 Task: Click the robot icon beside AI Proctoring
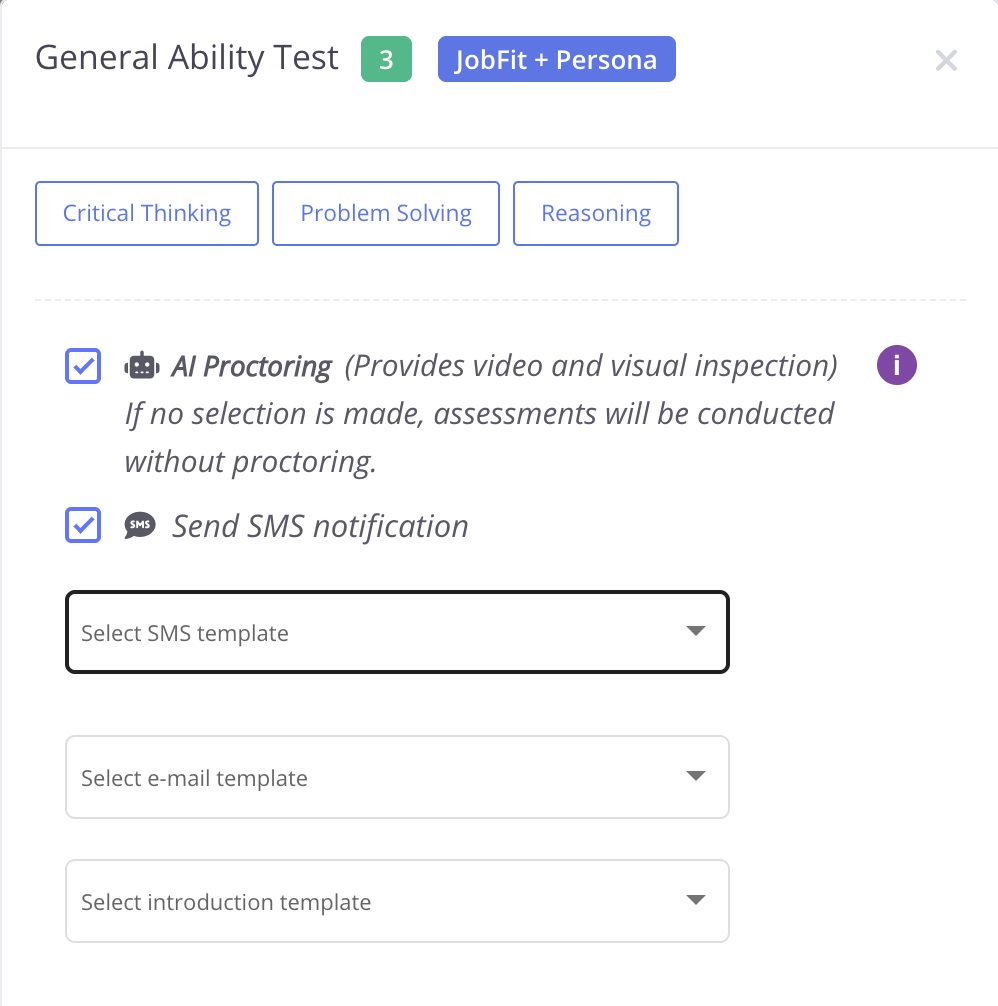(142, 367)
